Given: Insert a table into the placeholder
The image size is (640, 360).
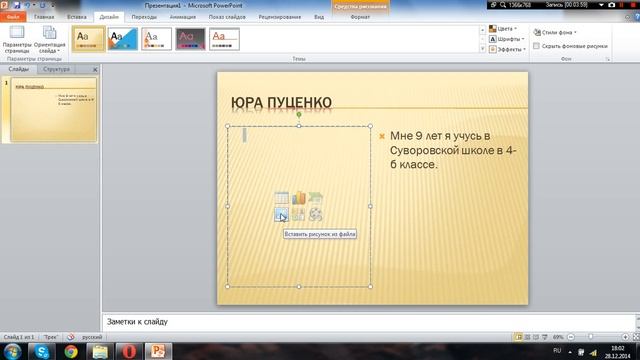Looking at the screenshot, I should [281, 198].
